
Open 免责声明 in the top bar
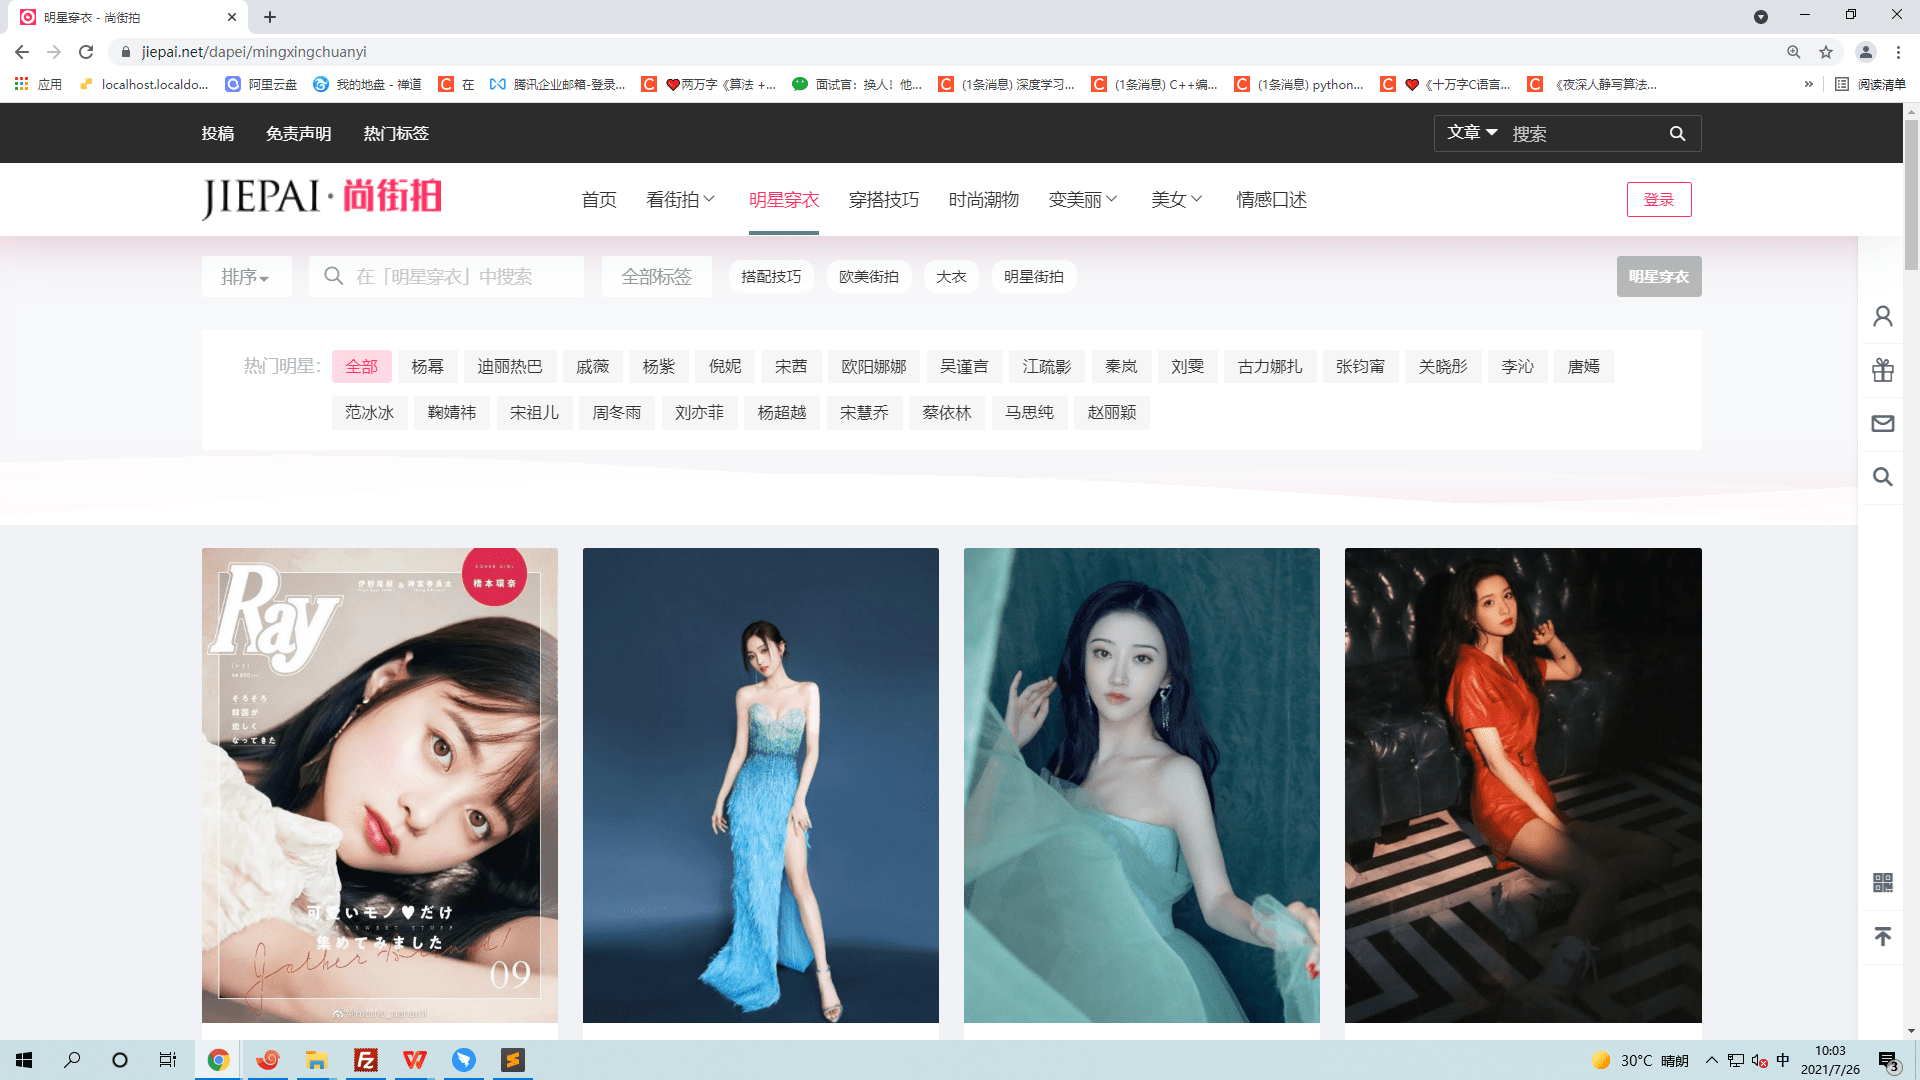coord(299,133)
